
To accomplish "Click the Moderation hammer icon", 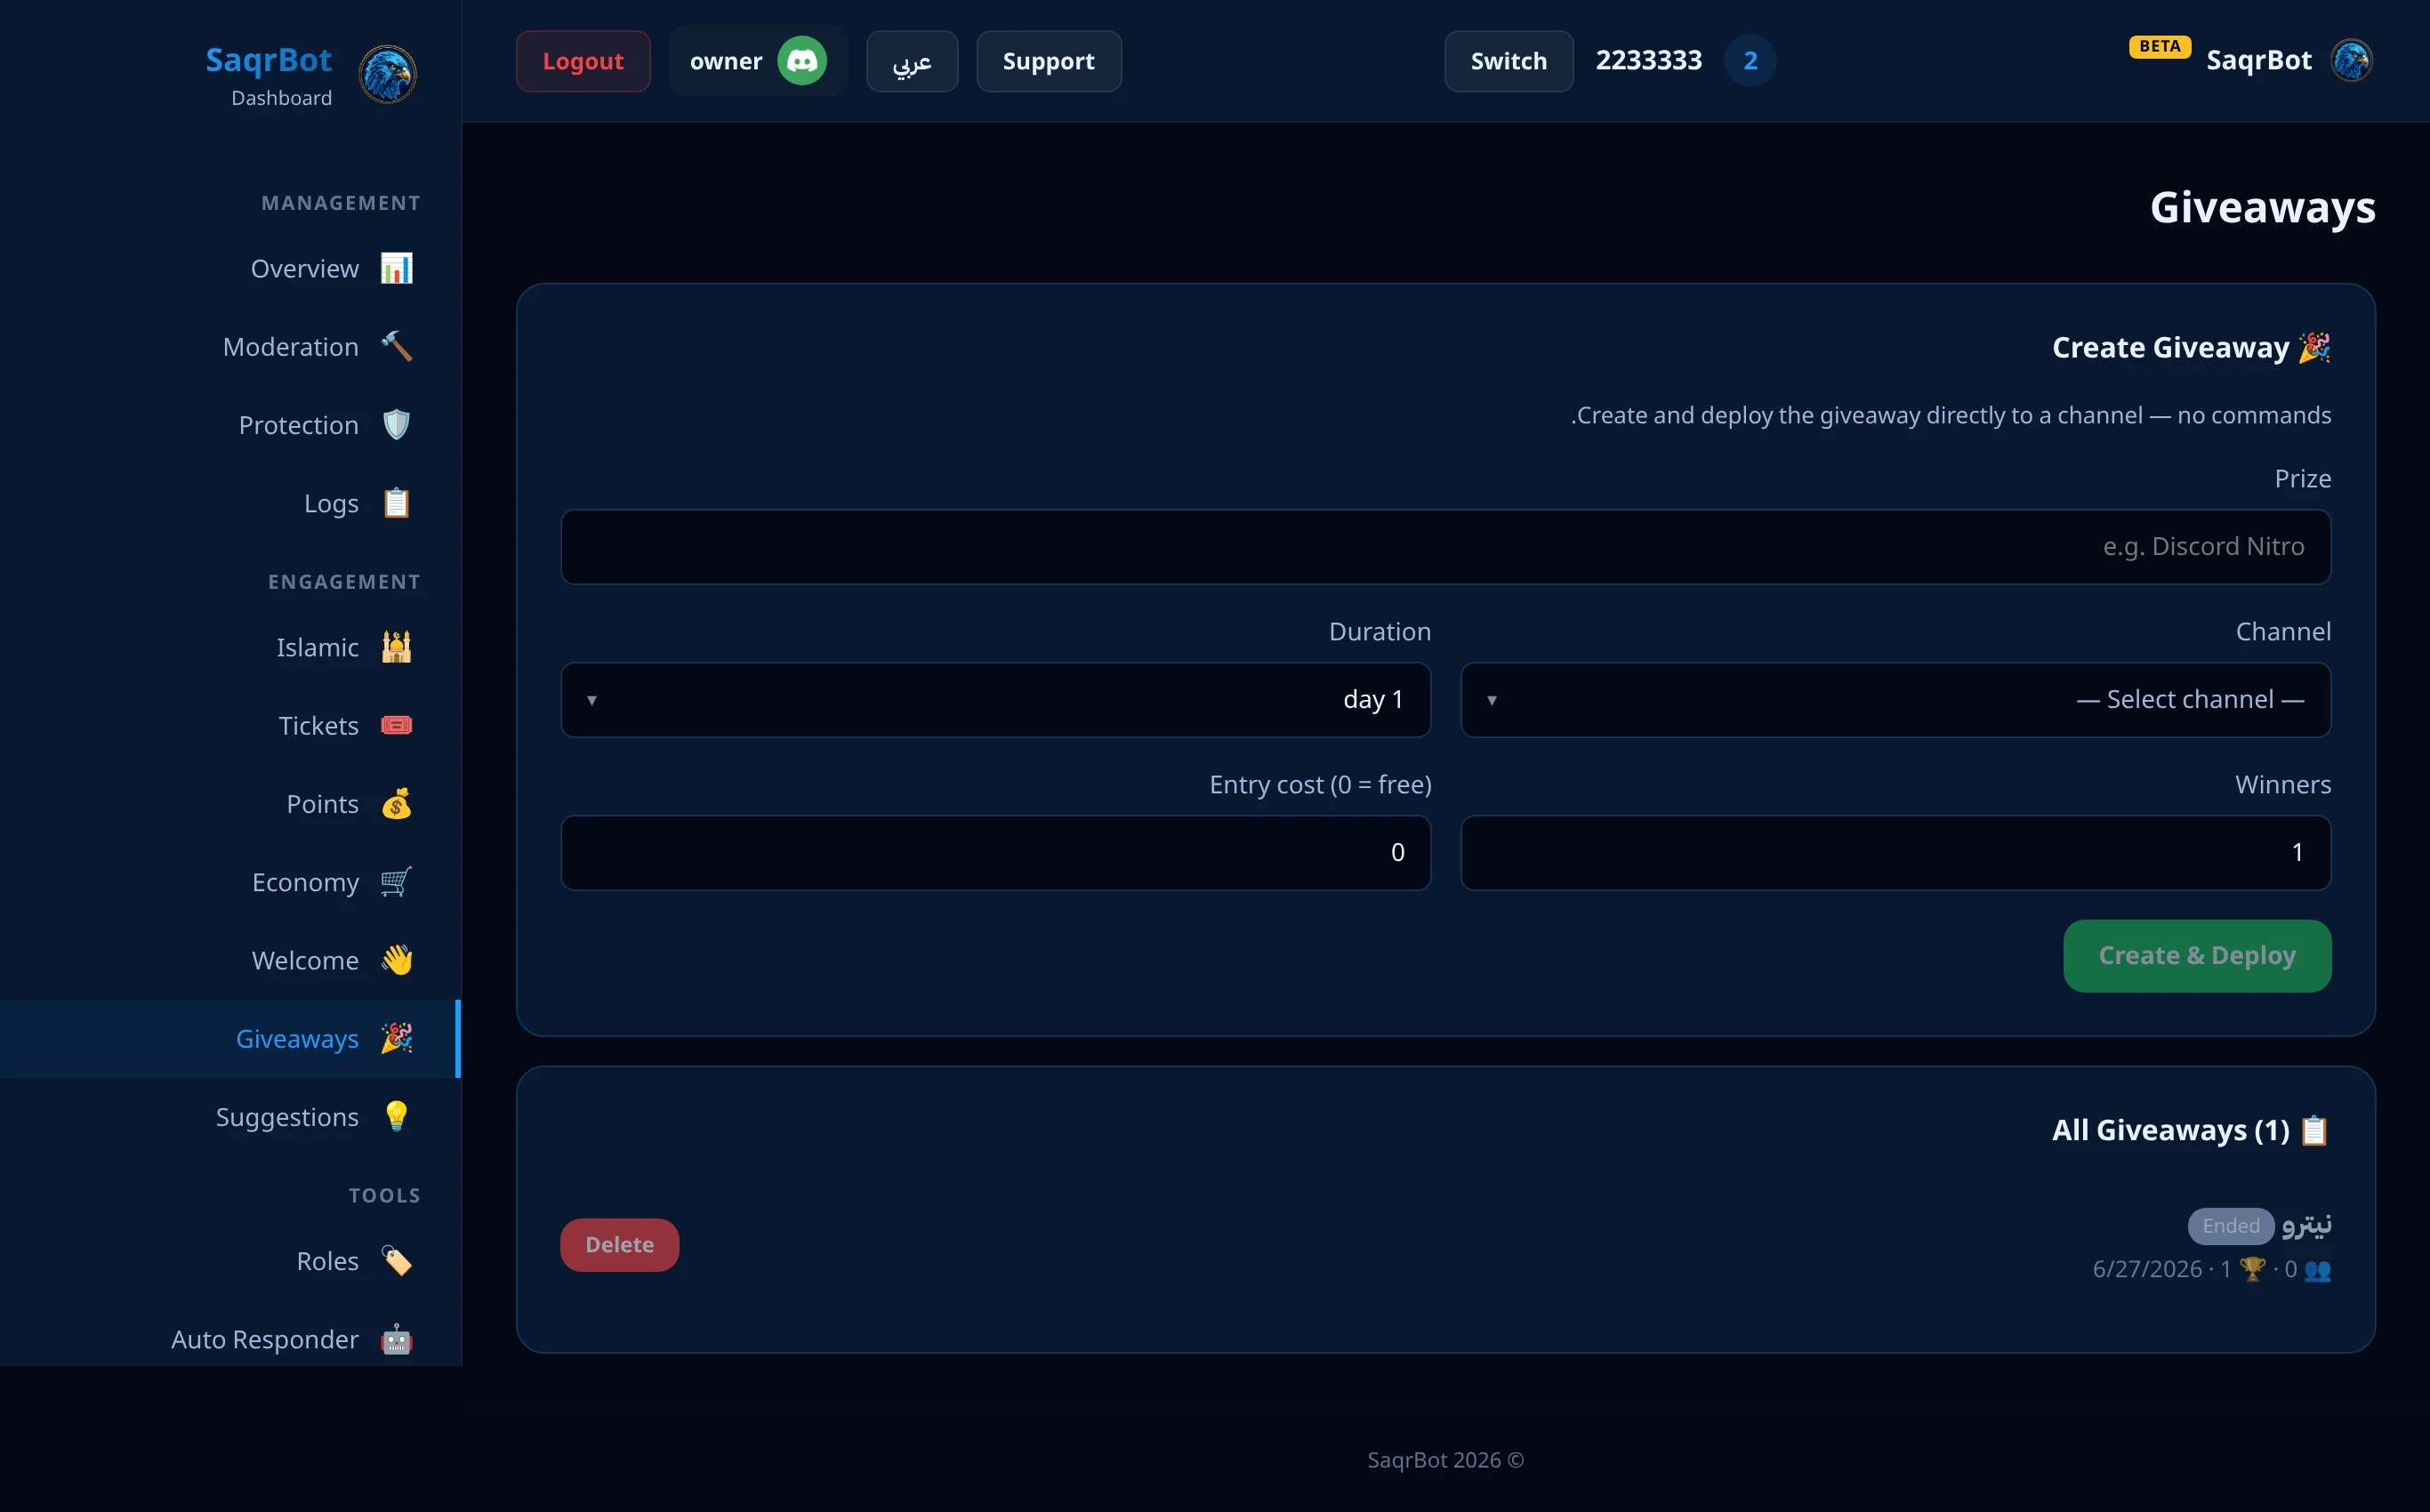I will tap(396, 346).
